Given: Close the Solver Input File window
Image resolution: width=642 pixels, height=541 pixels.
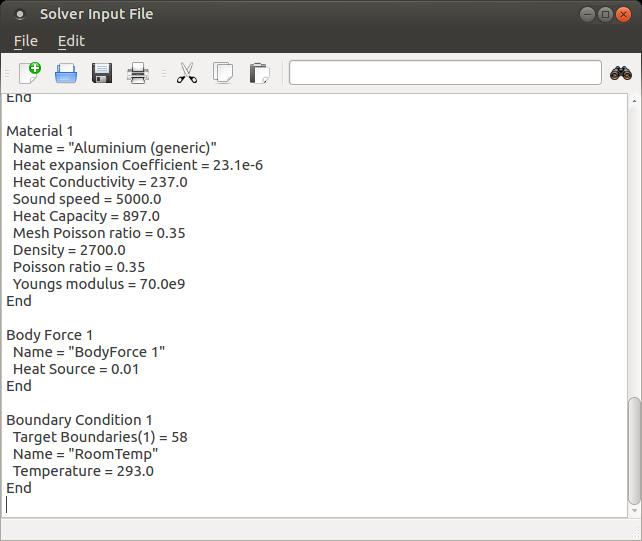Looking at the screenshot, I should pyautogui.click(x=624, y=14).
